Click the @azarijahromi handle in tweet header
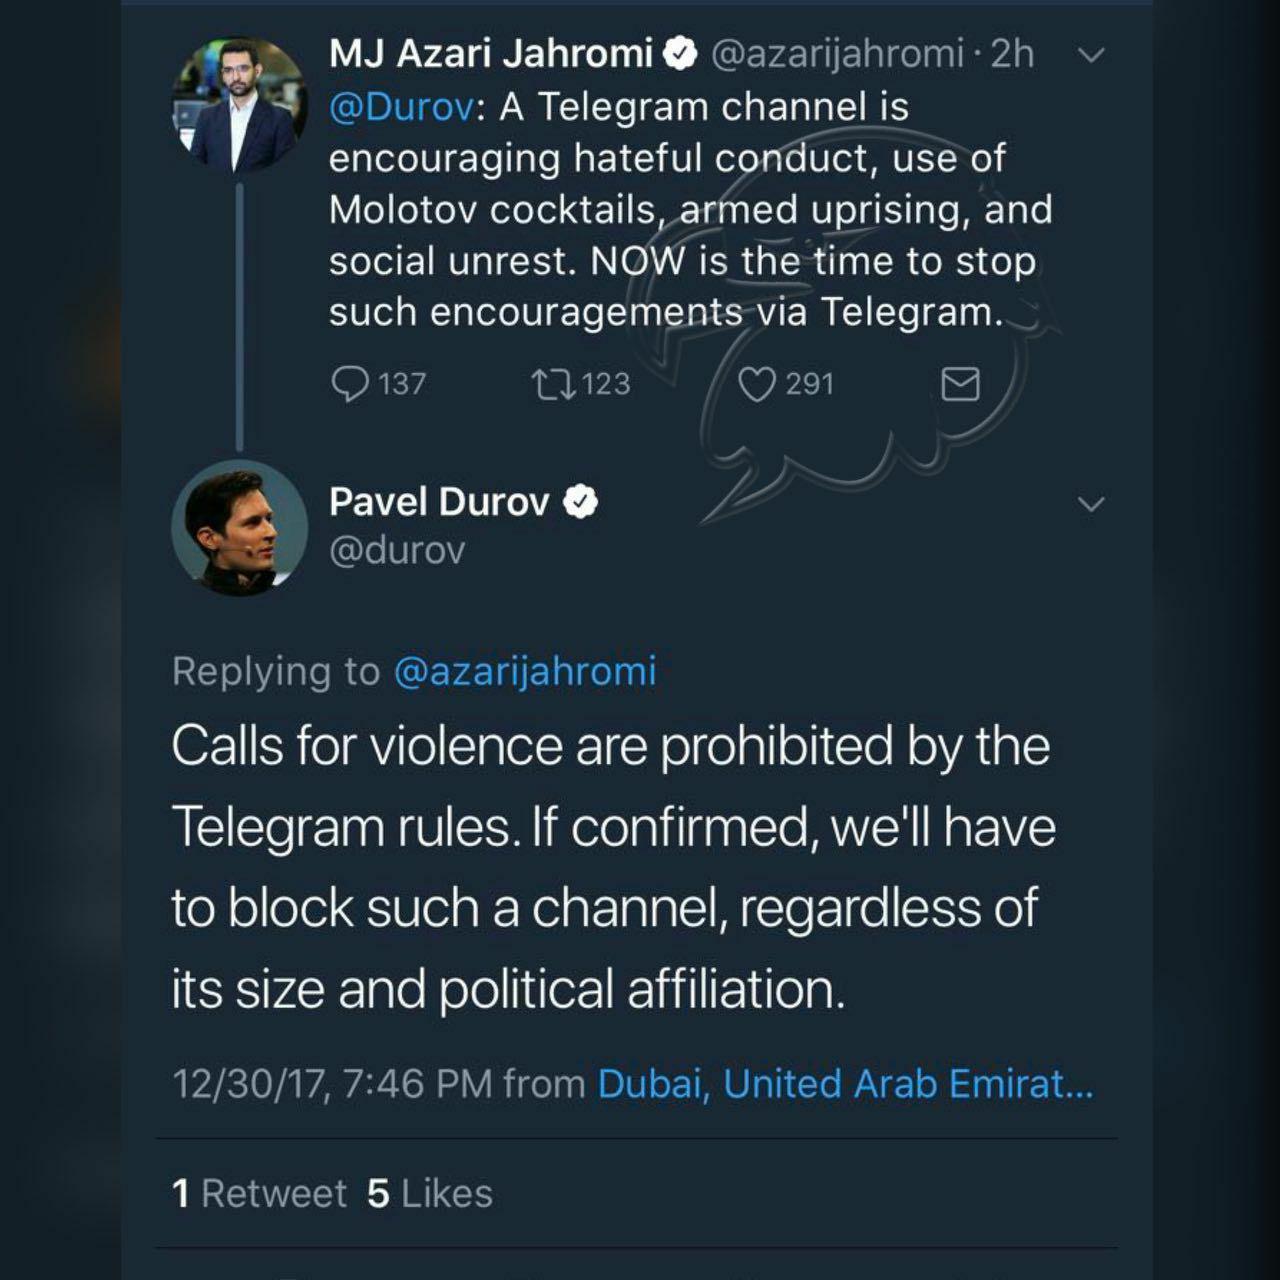 (836, 54)
